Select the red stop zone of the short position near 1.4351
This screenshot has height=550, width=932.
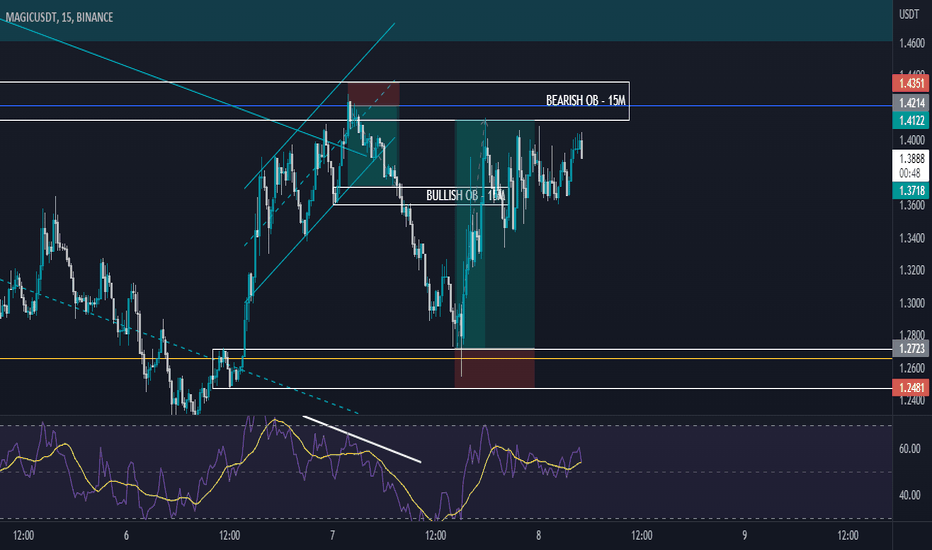coord(373,93)
